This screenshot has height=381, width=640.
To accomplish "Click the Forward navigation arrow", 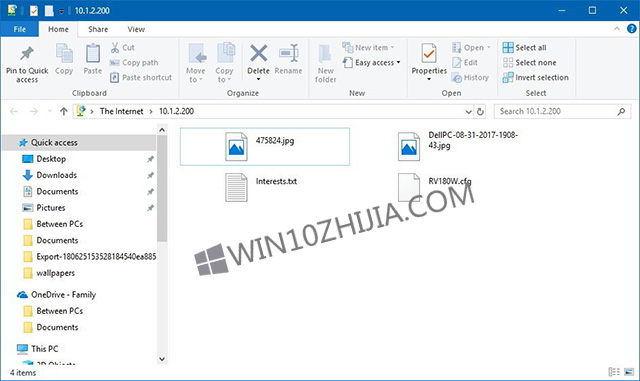I will pos(33,111).
